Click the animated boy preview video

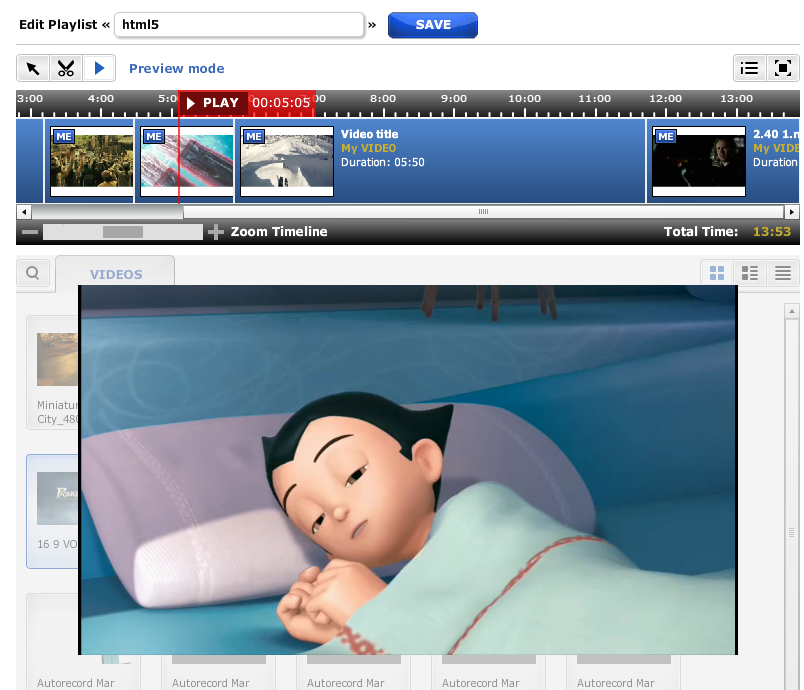408,470
